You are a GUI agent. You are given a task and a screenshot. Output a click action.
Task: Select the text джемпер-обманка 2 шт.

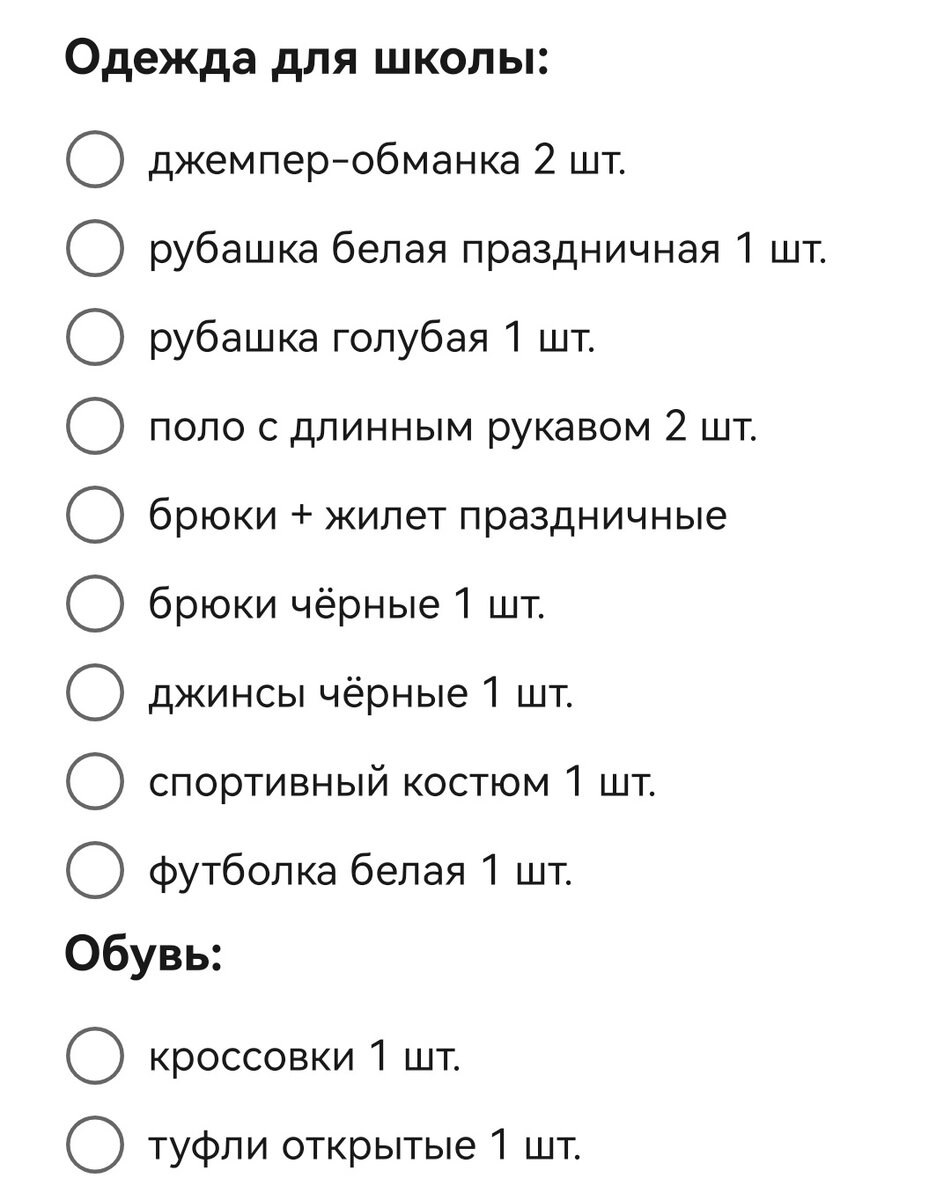[x=388, y=160]
